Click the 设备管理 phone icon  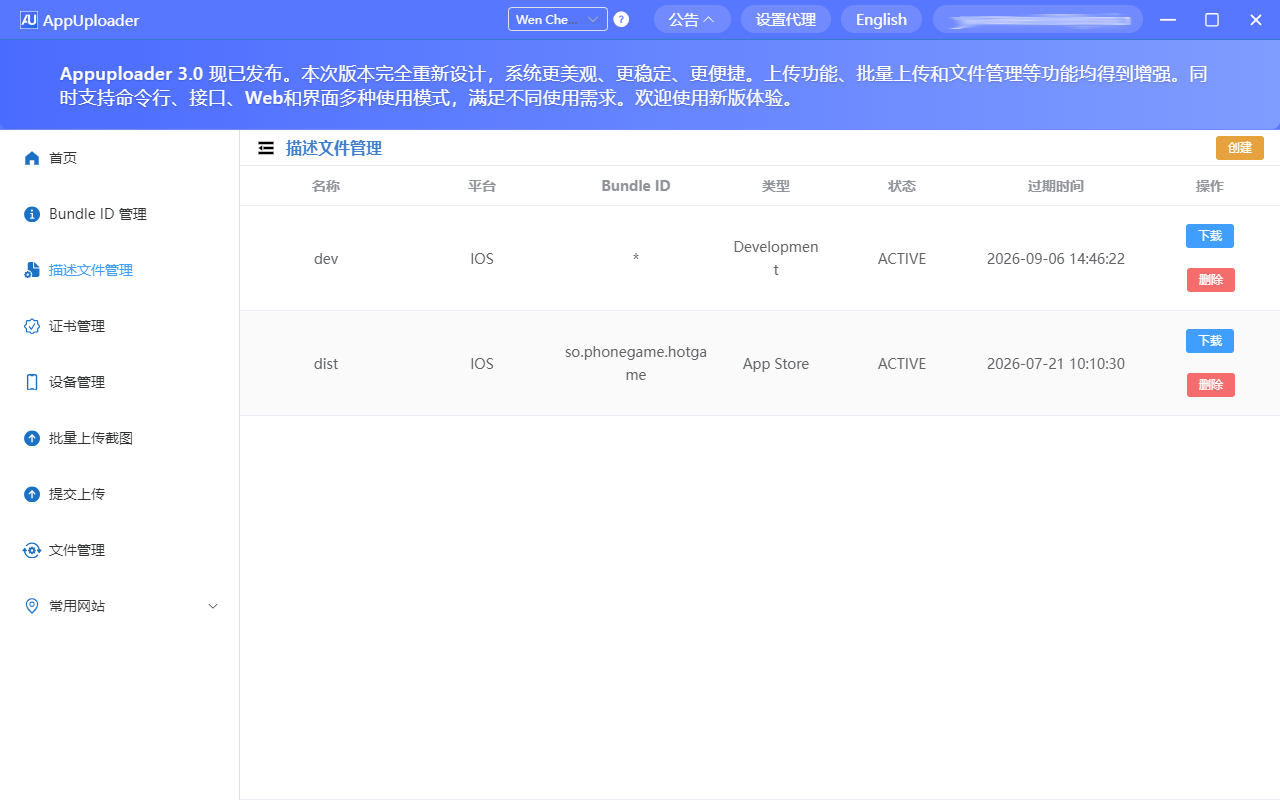click(x=31, y=381)
